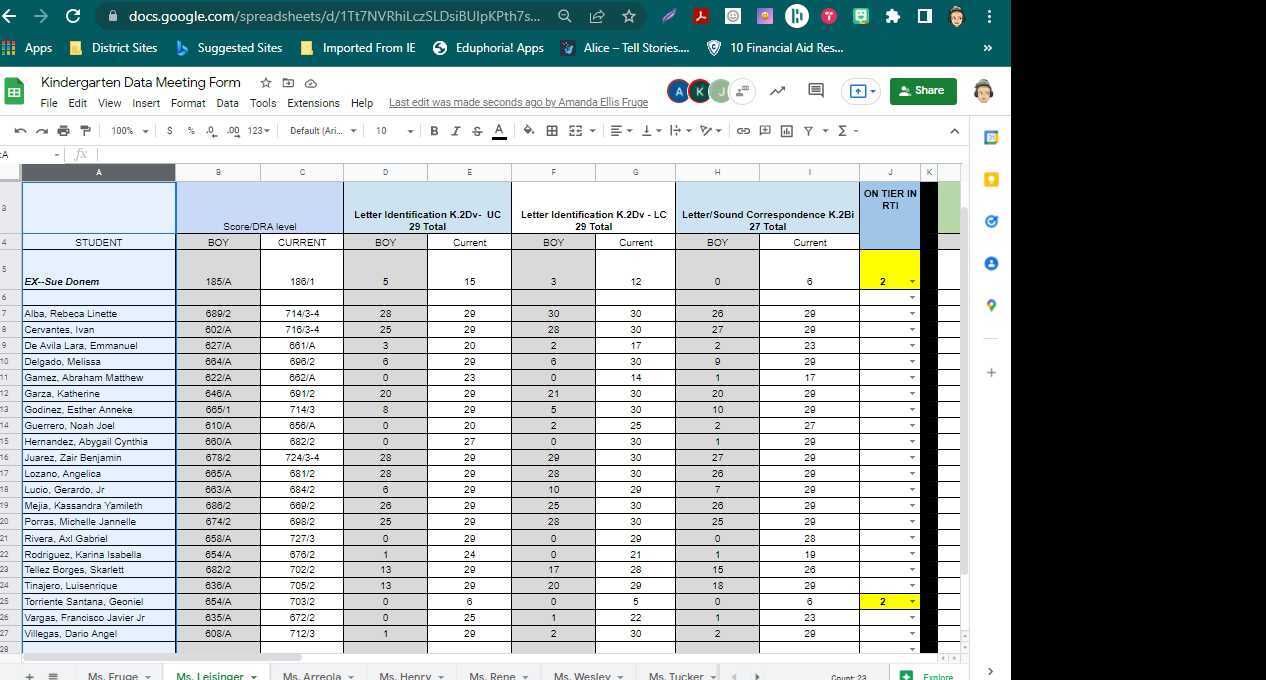1266x680 pixels.
Task: Open the Insert chart icon
Action: [786, 131]
